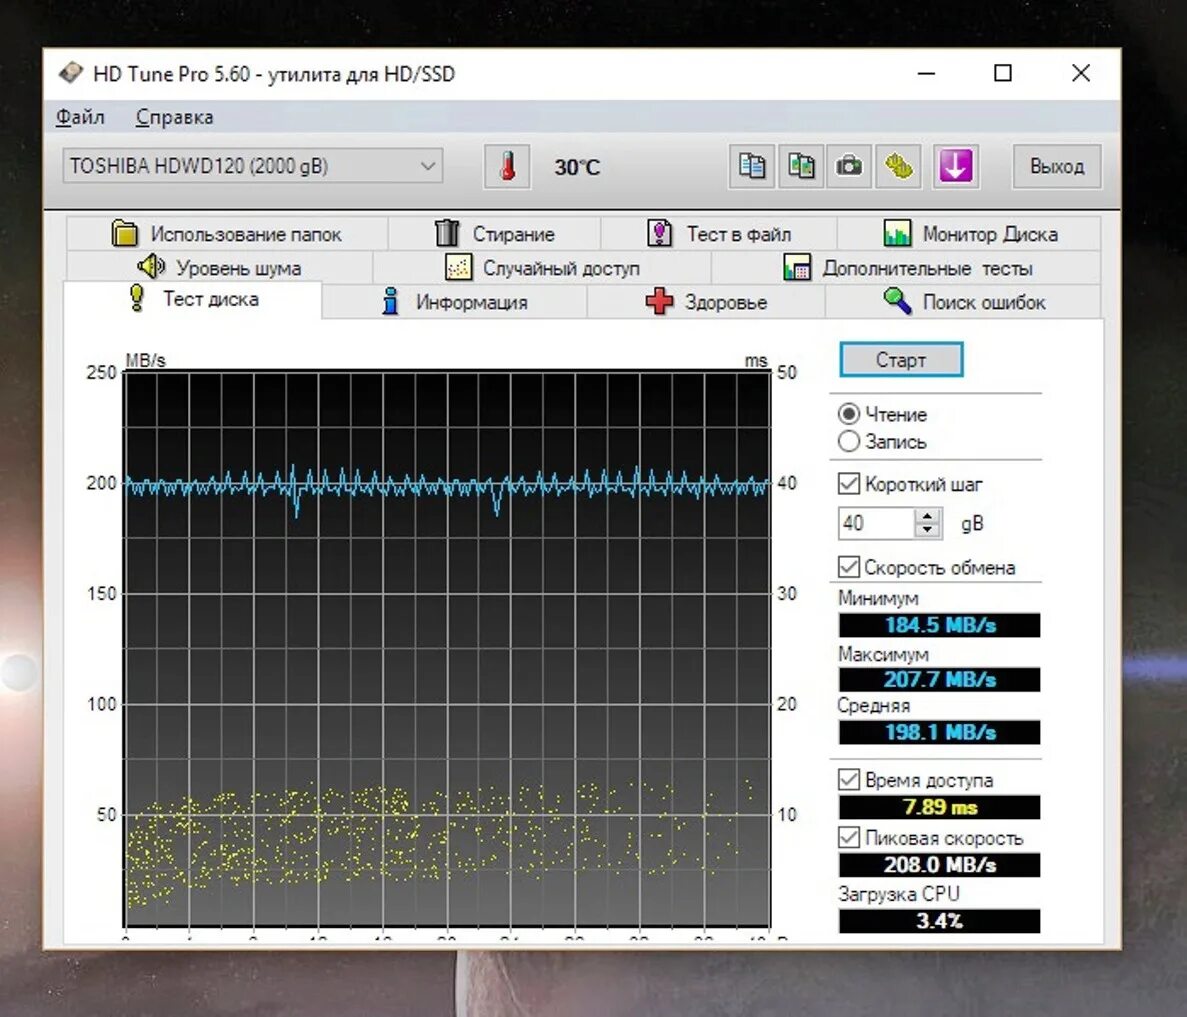The height and width of the screenshot is (1017, 1187).
Task: Open the Уровень шума tab
Action: tap(220, 267)
